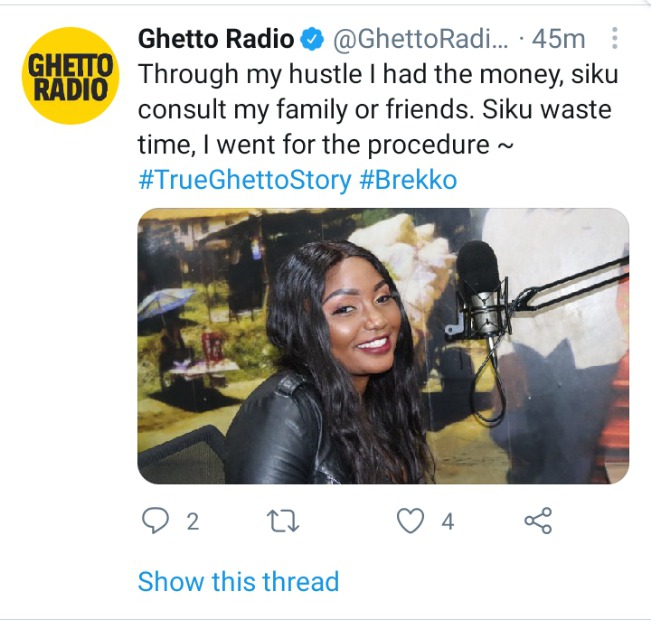Screen dimensions: 651x624
Task: Tap the share icon under the photo
Action: 538,521
